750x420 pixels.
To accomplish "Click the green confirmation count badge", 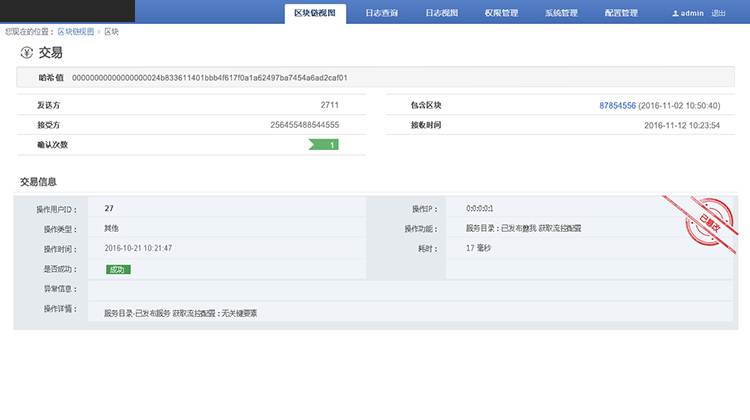I will coord(323,144).
